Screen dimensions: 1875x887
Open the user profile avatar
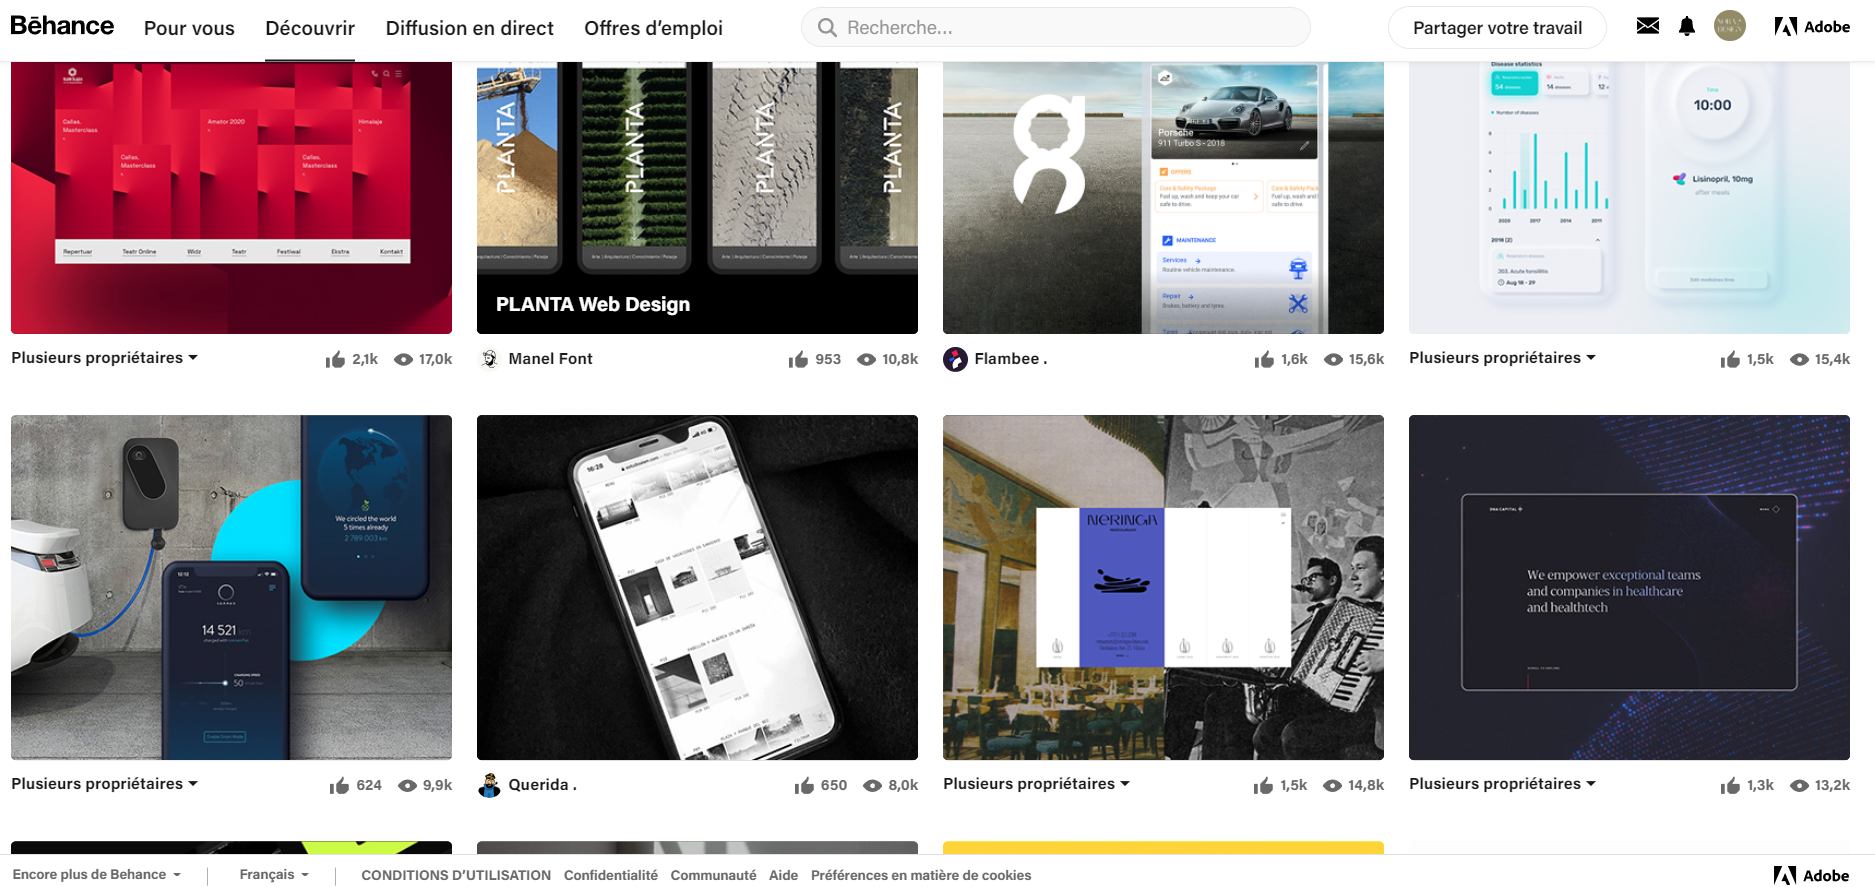tap(1730, 26)
